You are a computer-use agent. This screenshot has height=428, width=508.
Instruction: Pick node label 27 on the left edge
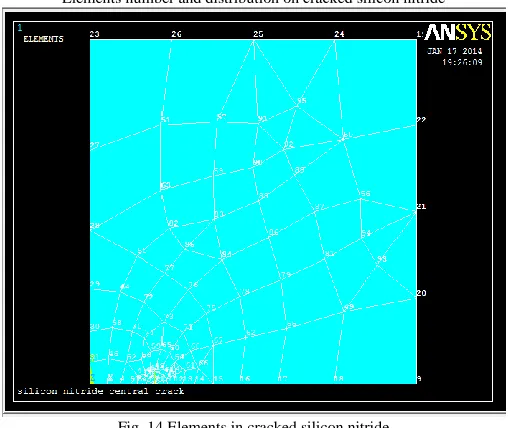(x=95, y=146)
